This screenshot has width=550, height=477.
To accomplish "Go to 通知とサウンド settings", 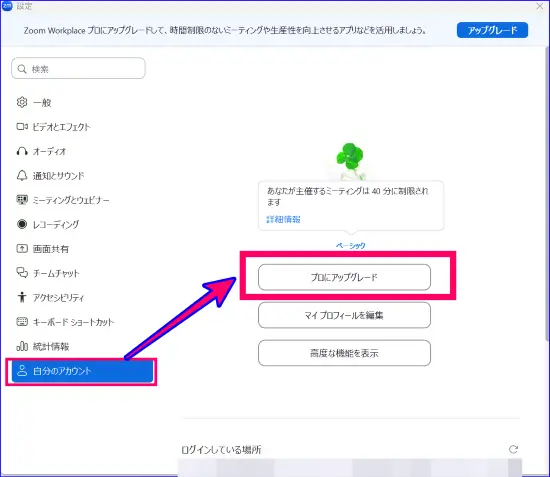I will (82, 175).
